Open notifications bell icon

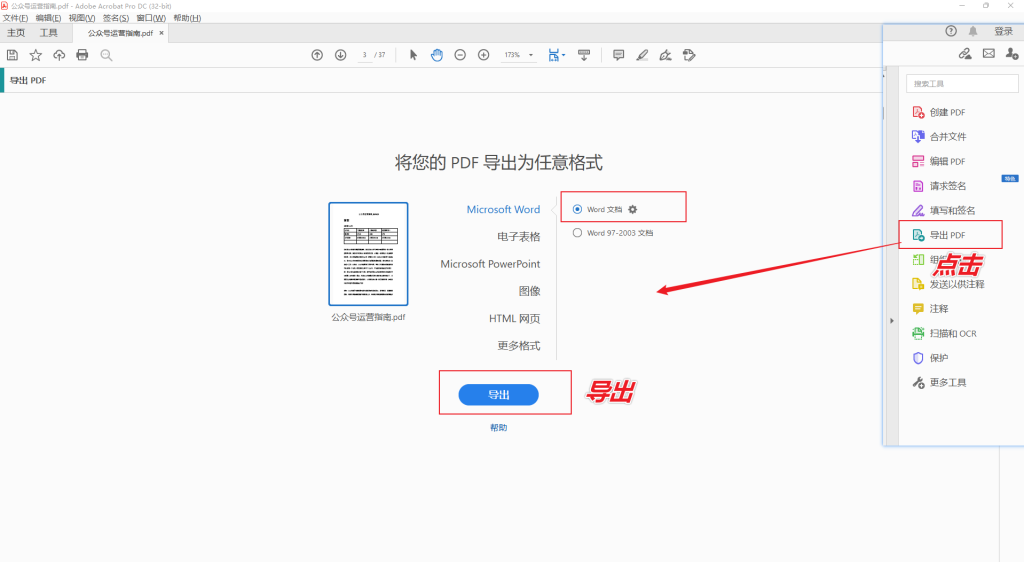coord(973,31)
